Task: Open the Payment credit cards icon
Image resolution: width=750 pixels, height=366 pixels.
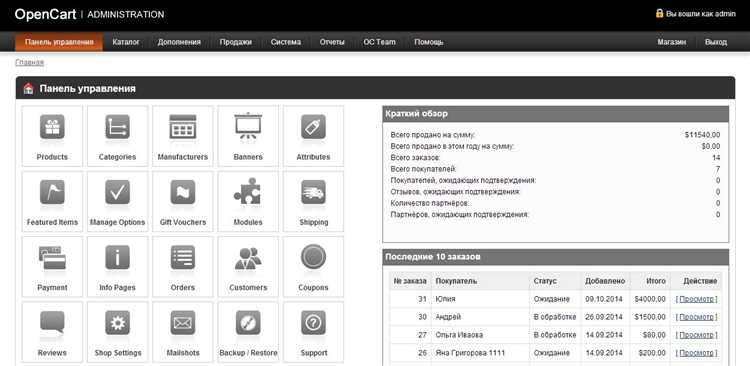Action: pos(52,258)
